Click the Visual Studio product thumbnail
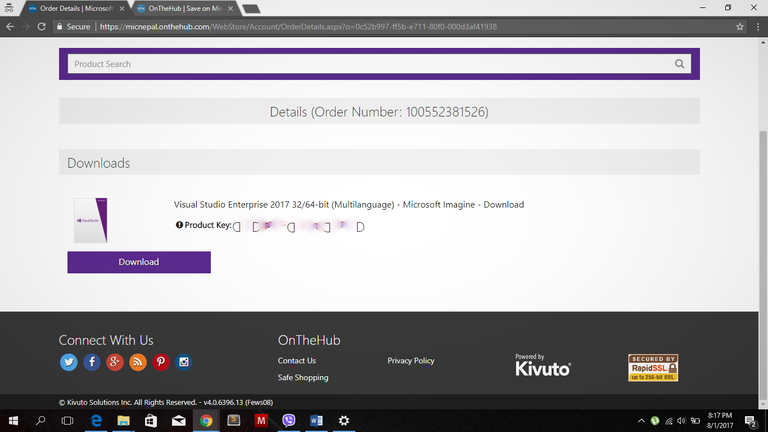768x432 pixels. (x=91, y=220)
